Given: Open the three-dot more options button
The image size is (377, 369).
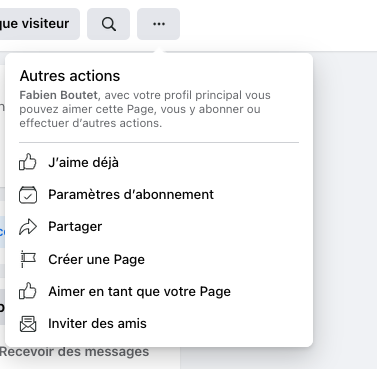Looking at the screenshot, I should [x=159, y=24].
